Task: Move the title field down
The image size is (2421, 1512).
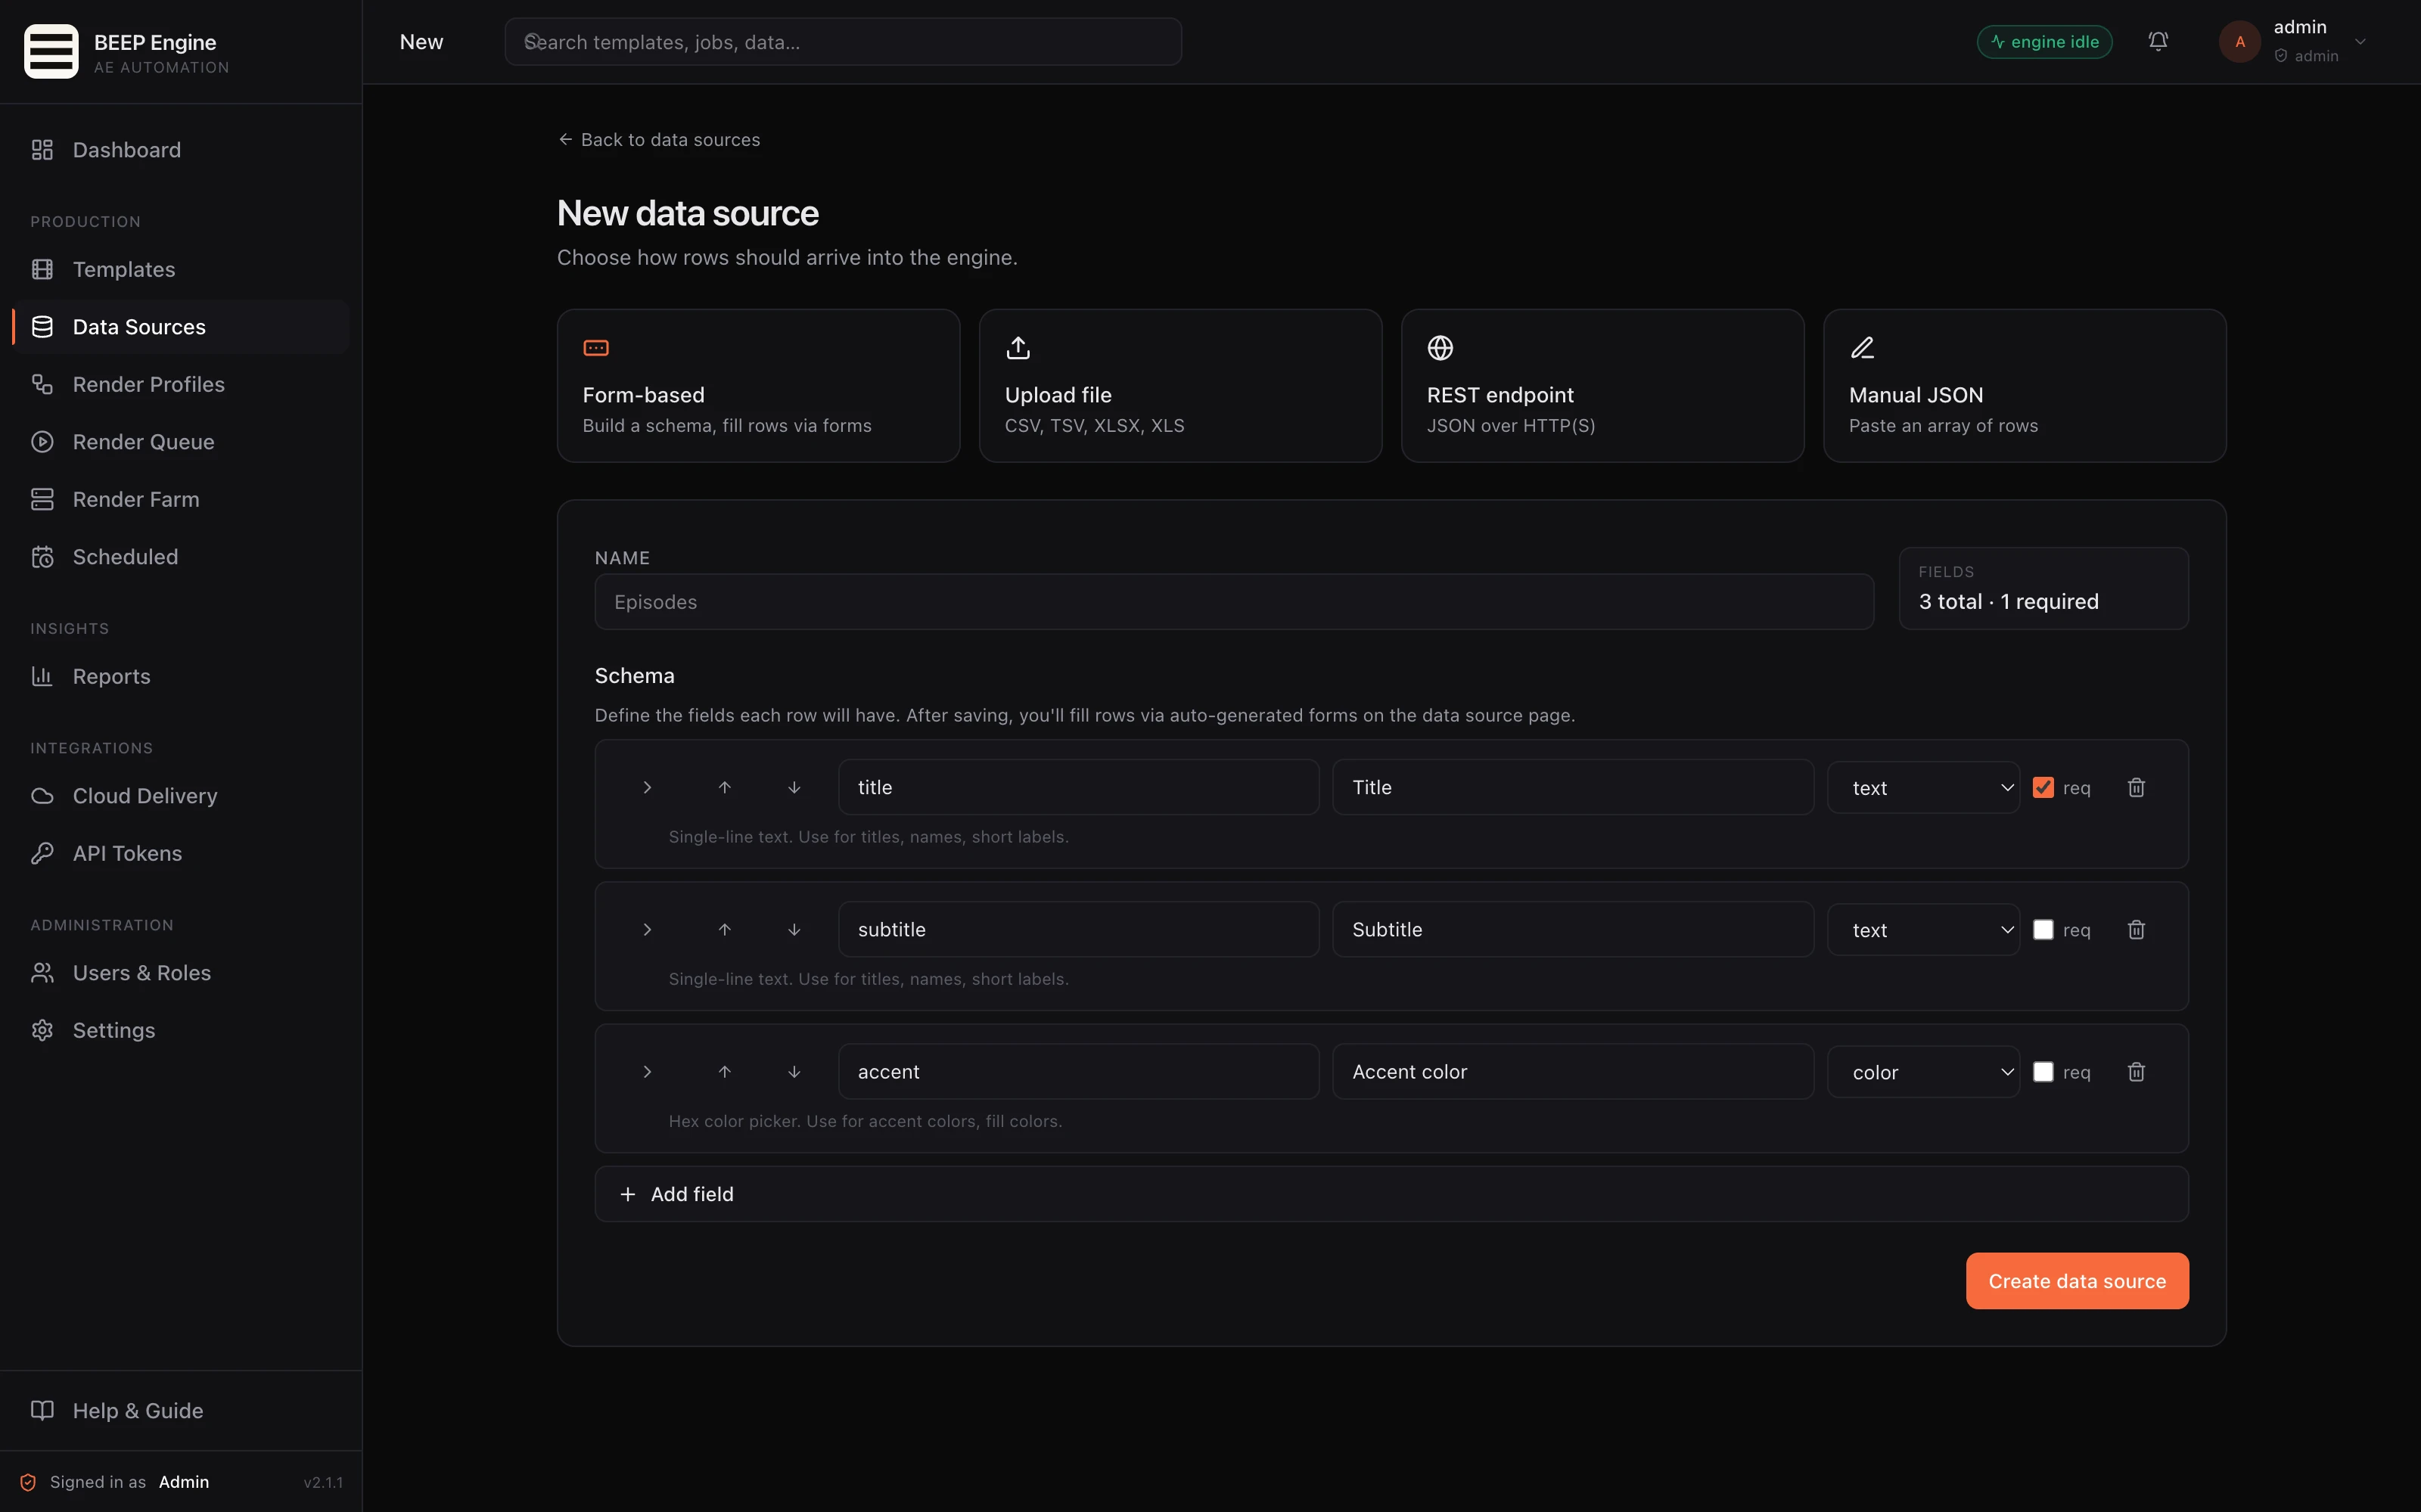Action: 794,788
